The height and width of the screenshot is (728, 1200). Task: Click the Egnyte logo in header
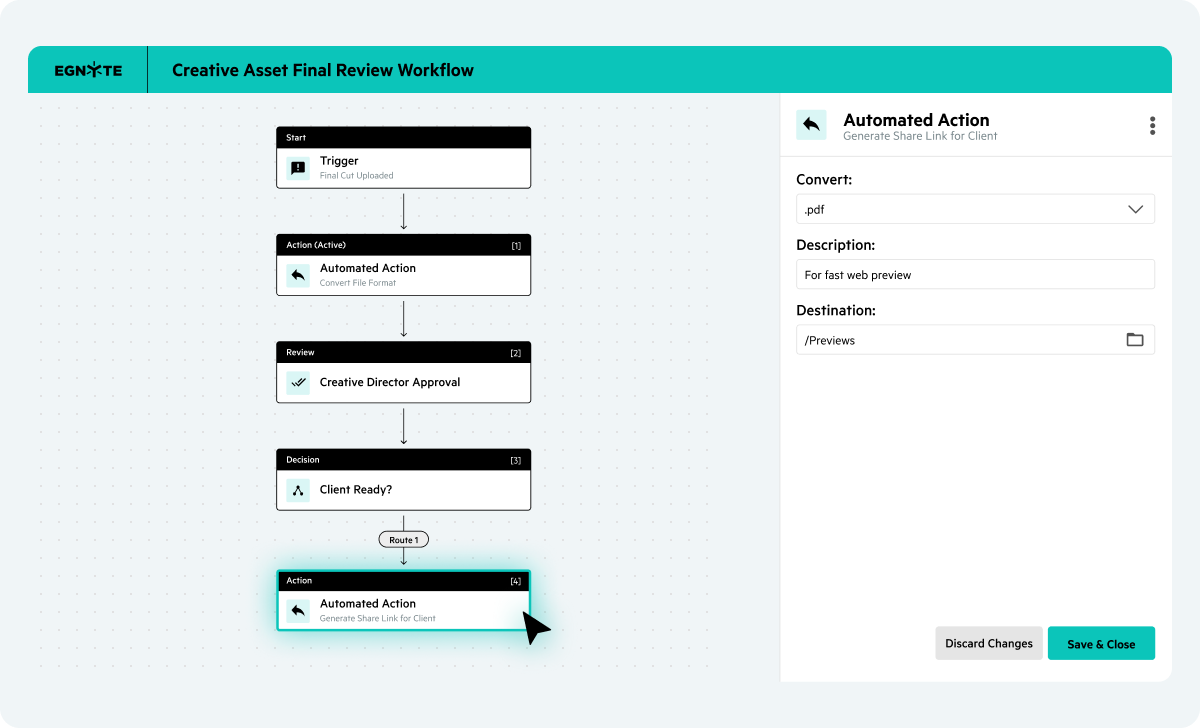[88, 70]
